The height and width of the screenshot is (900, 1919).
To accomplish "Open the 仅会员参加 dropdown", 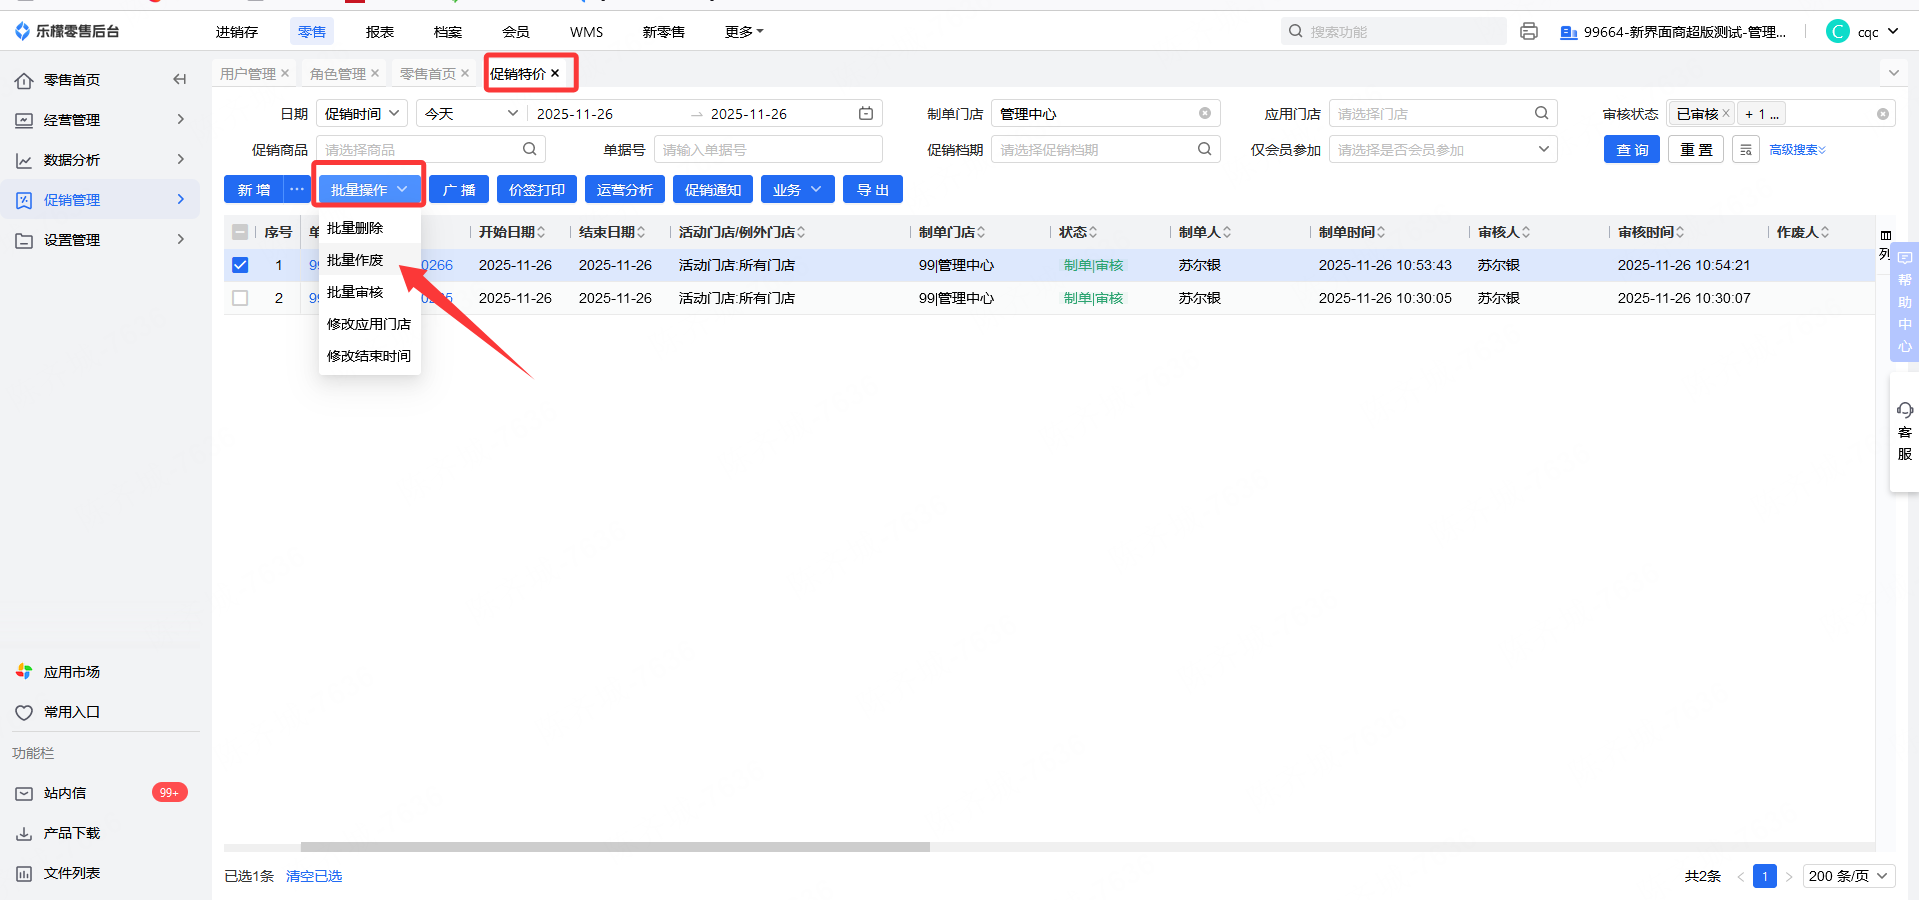I will tap(1442, 150).
